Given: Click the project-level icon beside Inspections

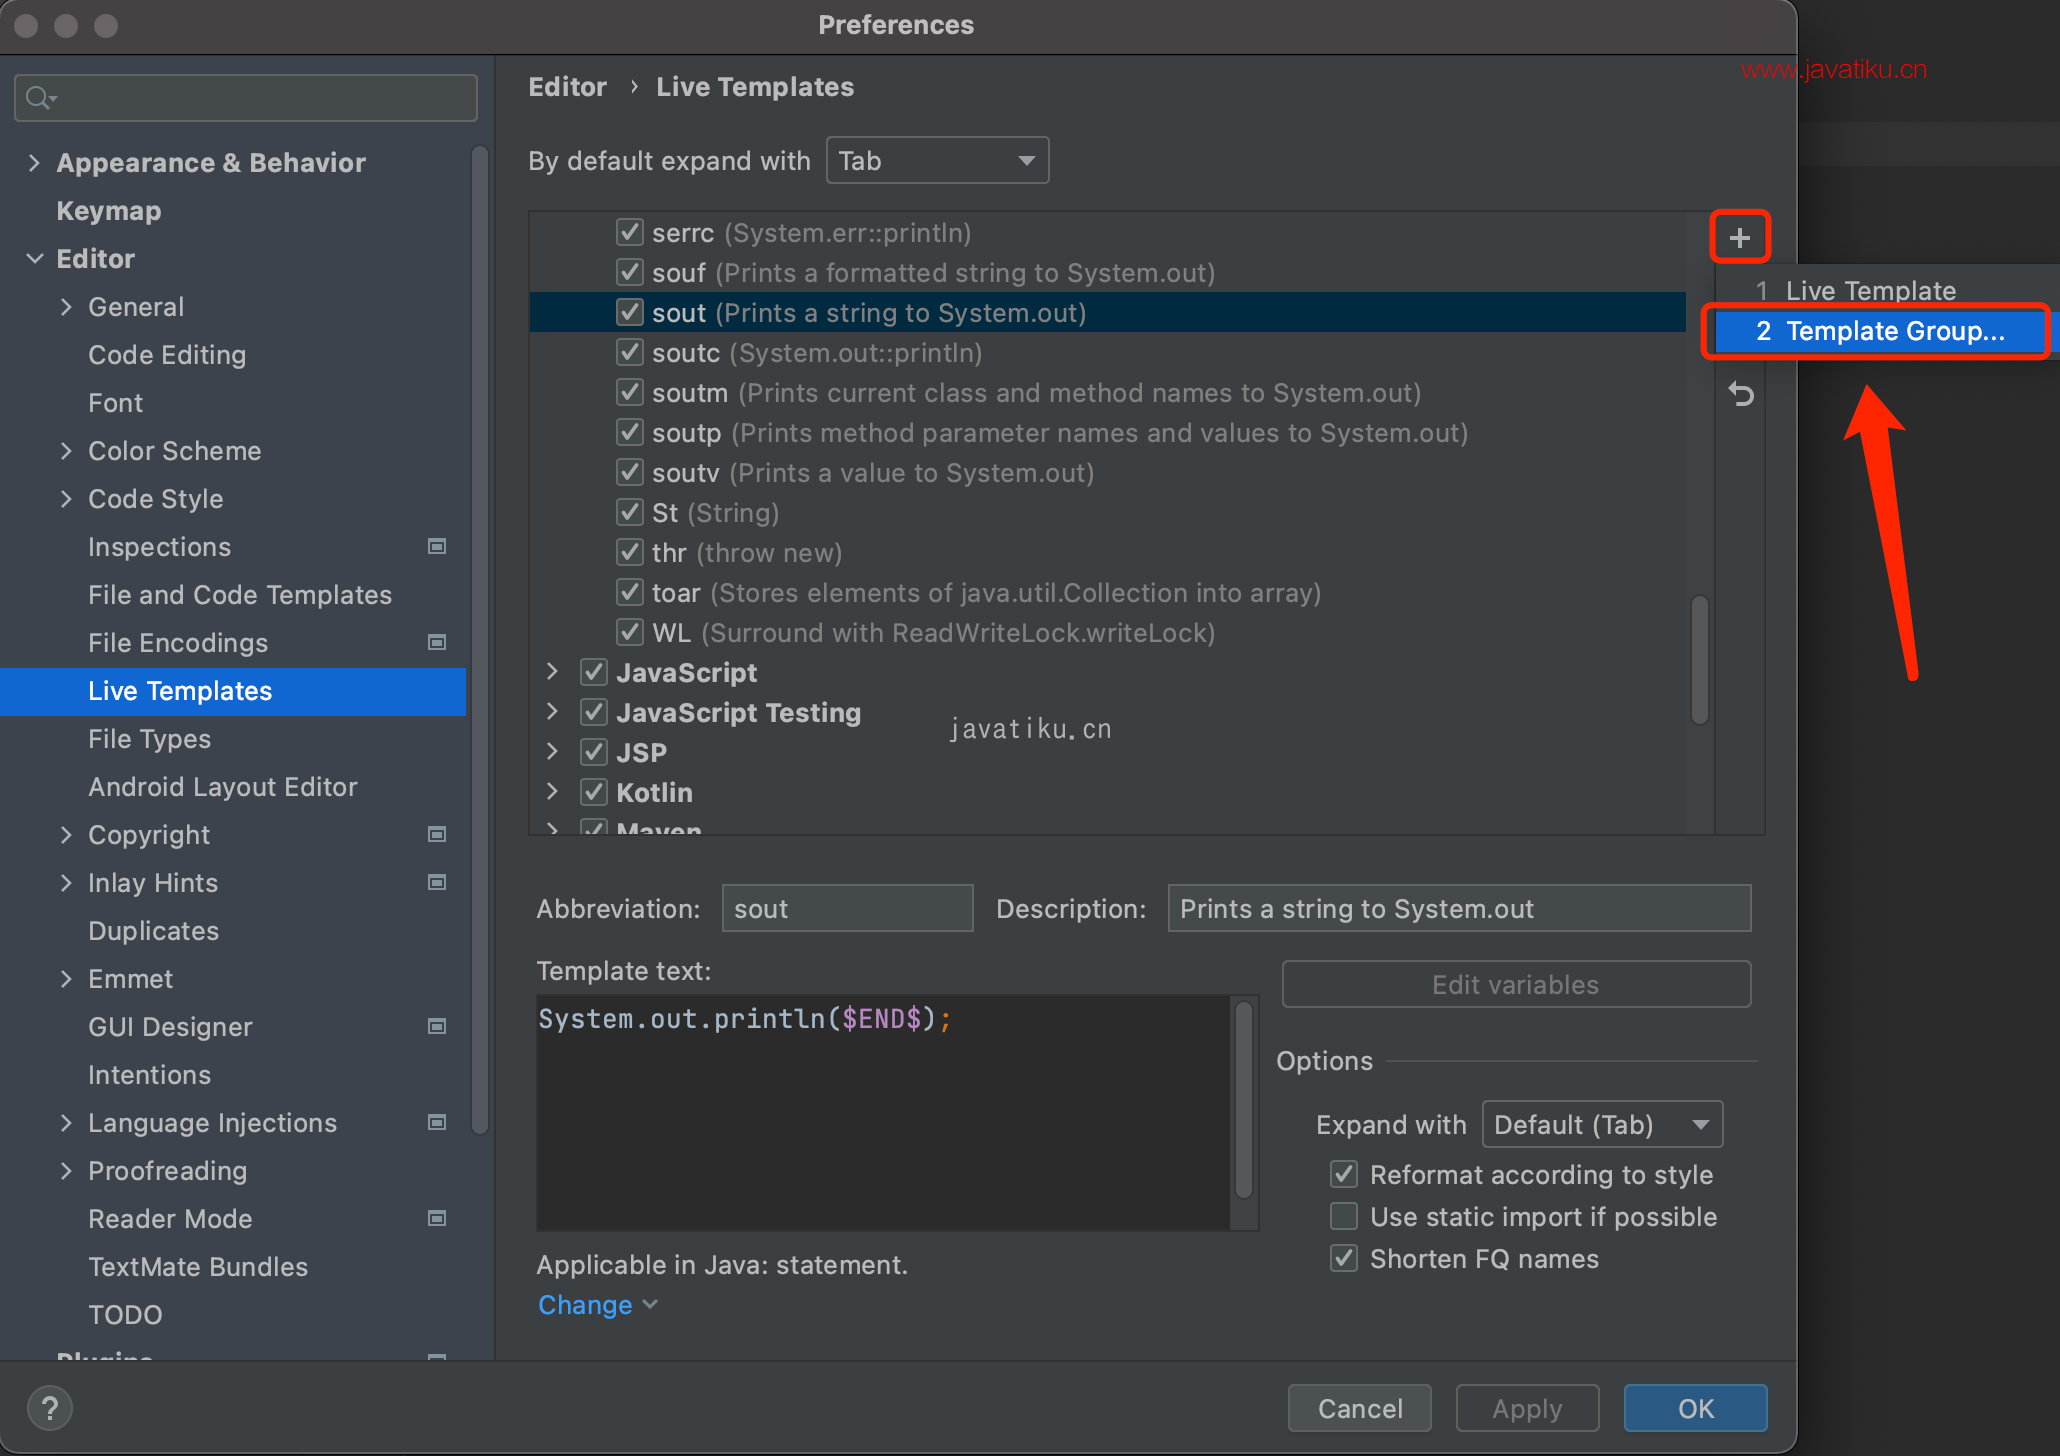Looking at the screenshot, I should point(437,546).
